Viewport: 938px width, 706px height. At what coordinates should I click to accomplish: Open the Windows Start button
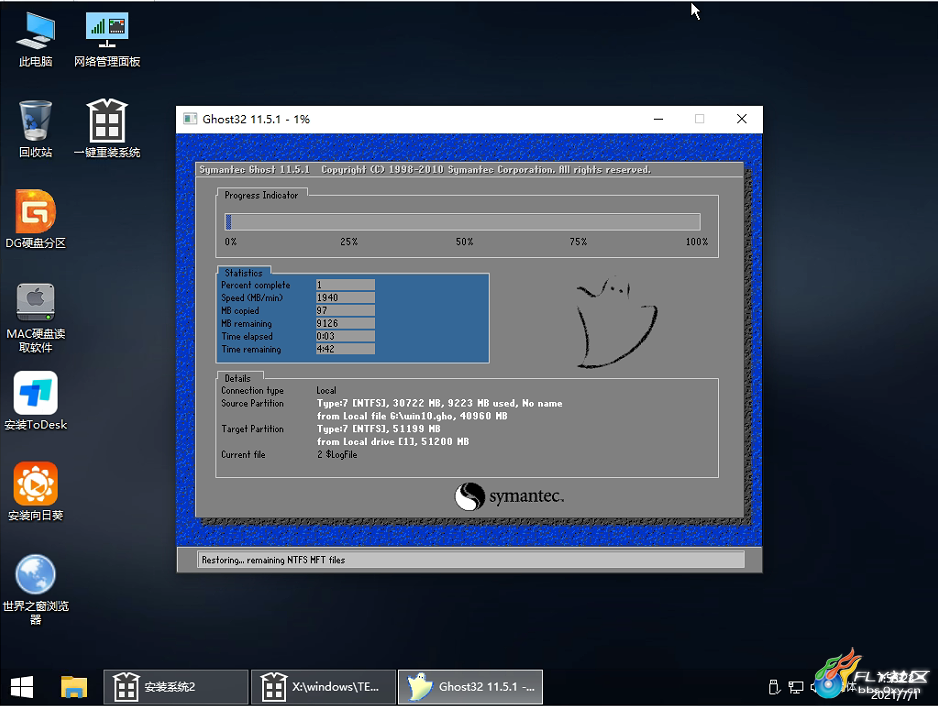pyautogui.click(x=22, y=687)
